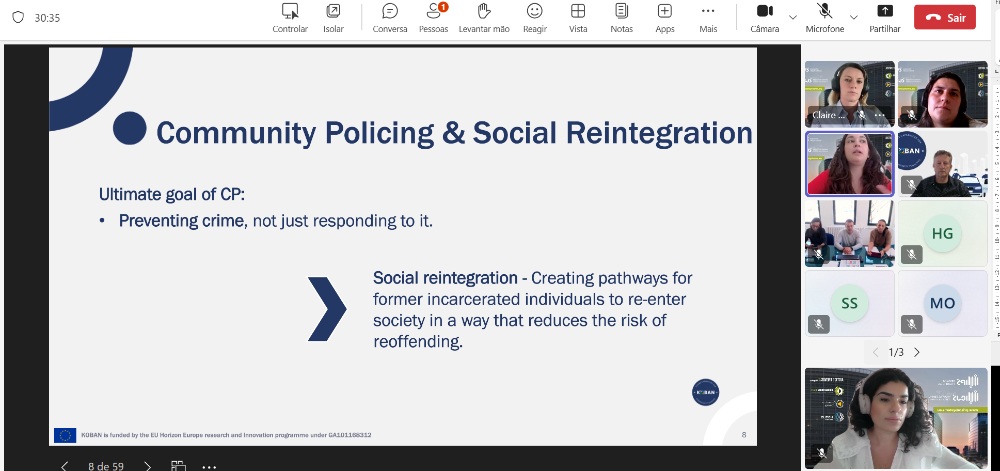Select the meeting room group video tile

pos(849,233)
